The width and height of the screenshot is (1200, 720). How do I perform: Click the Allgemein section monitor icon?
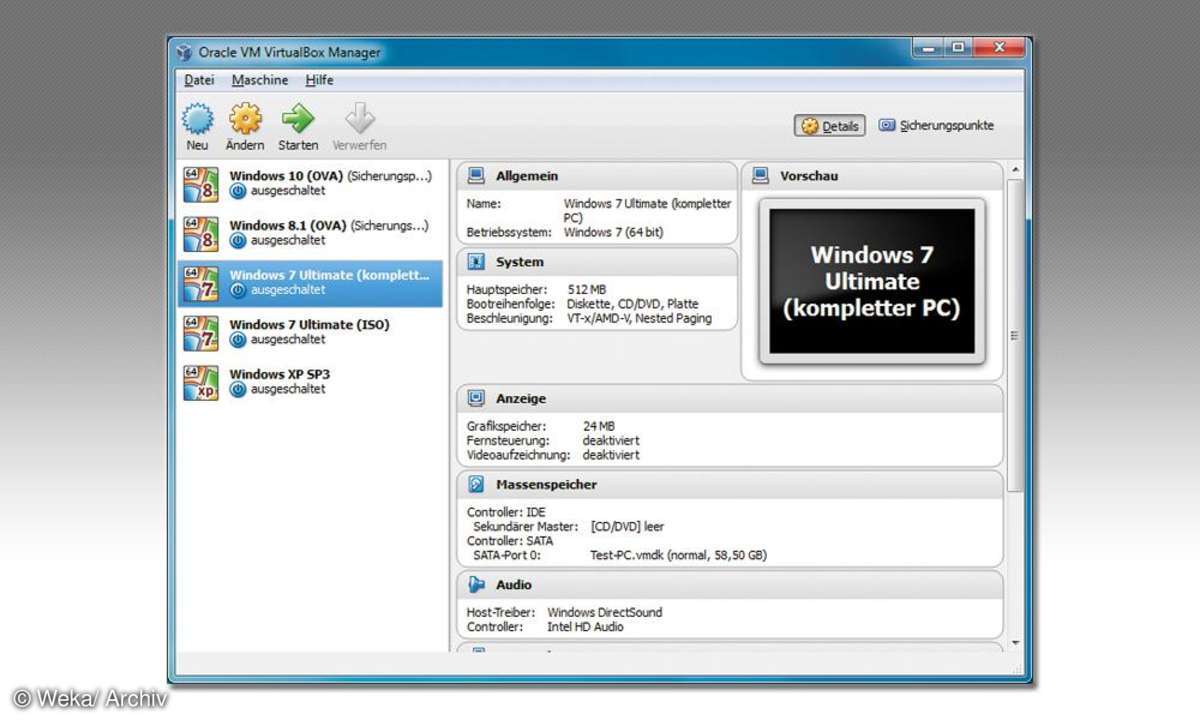pos(477,176)
